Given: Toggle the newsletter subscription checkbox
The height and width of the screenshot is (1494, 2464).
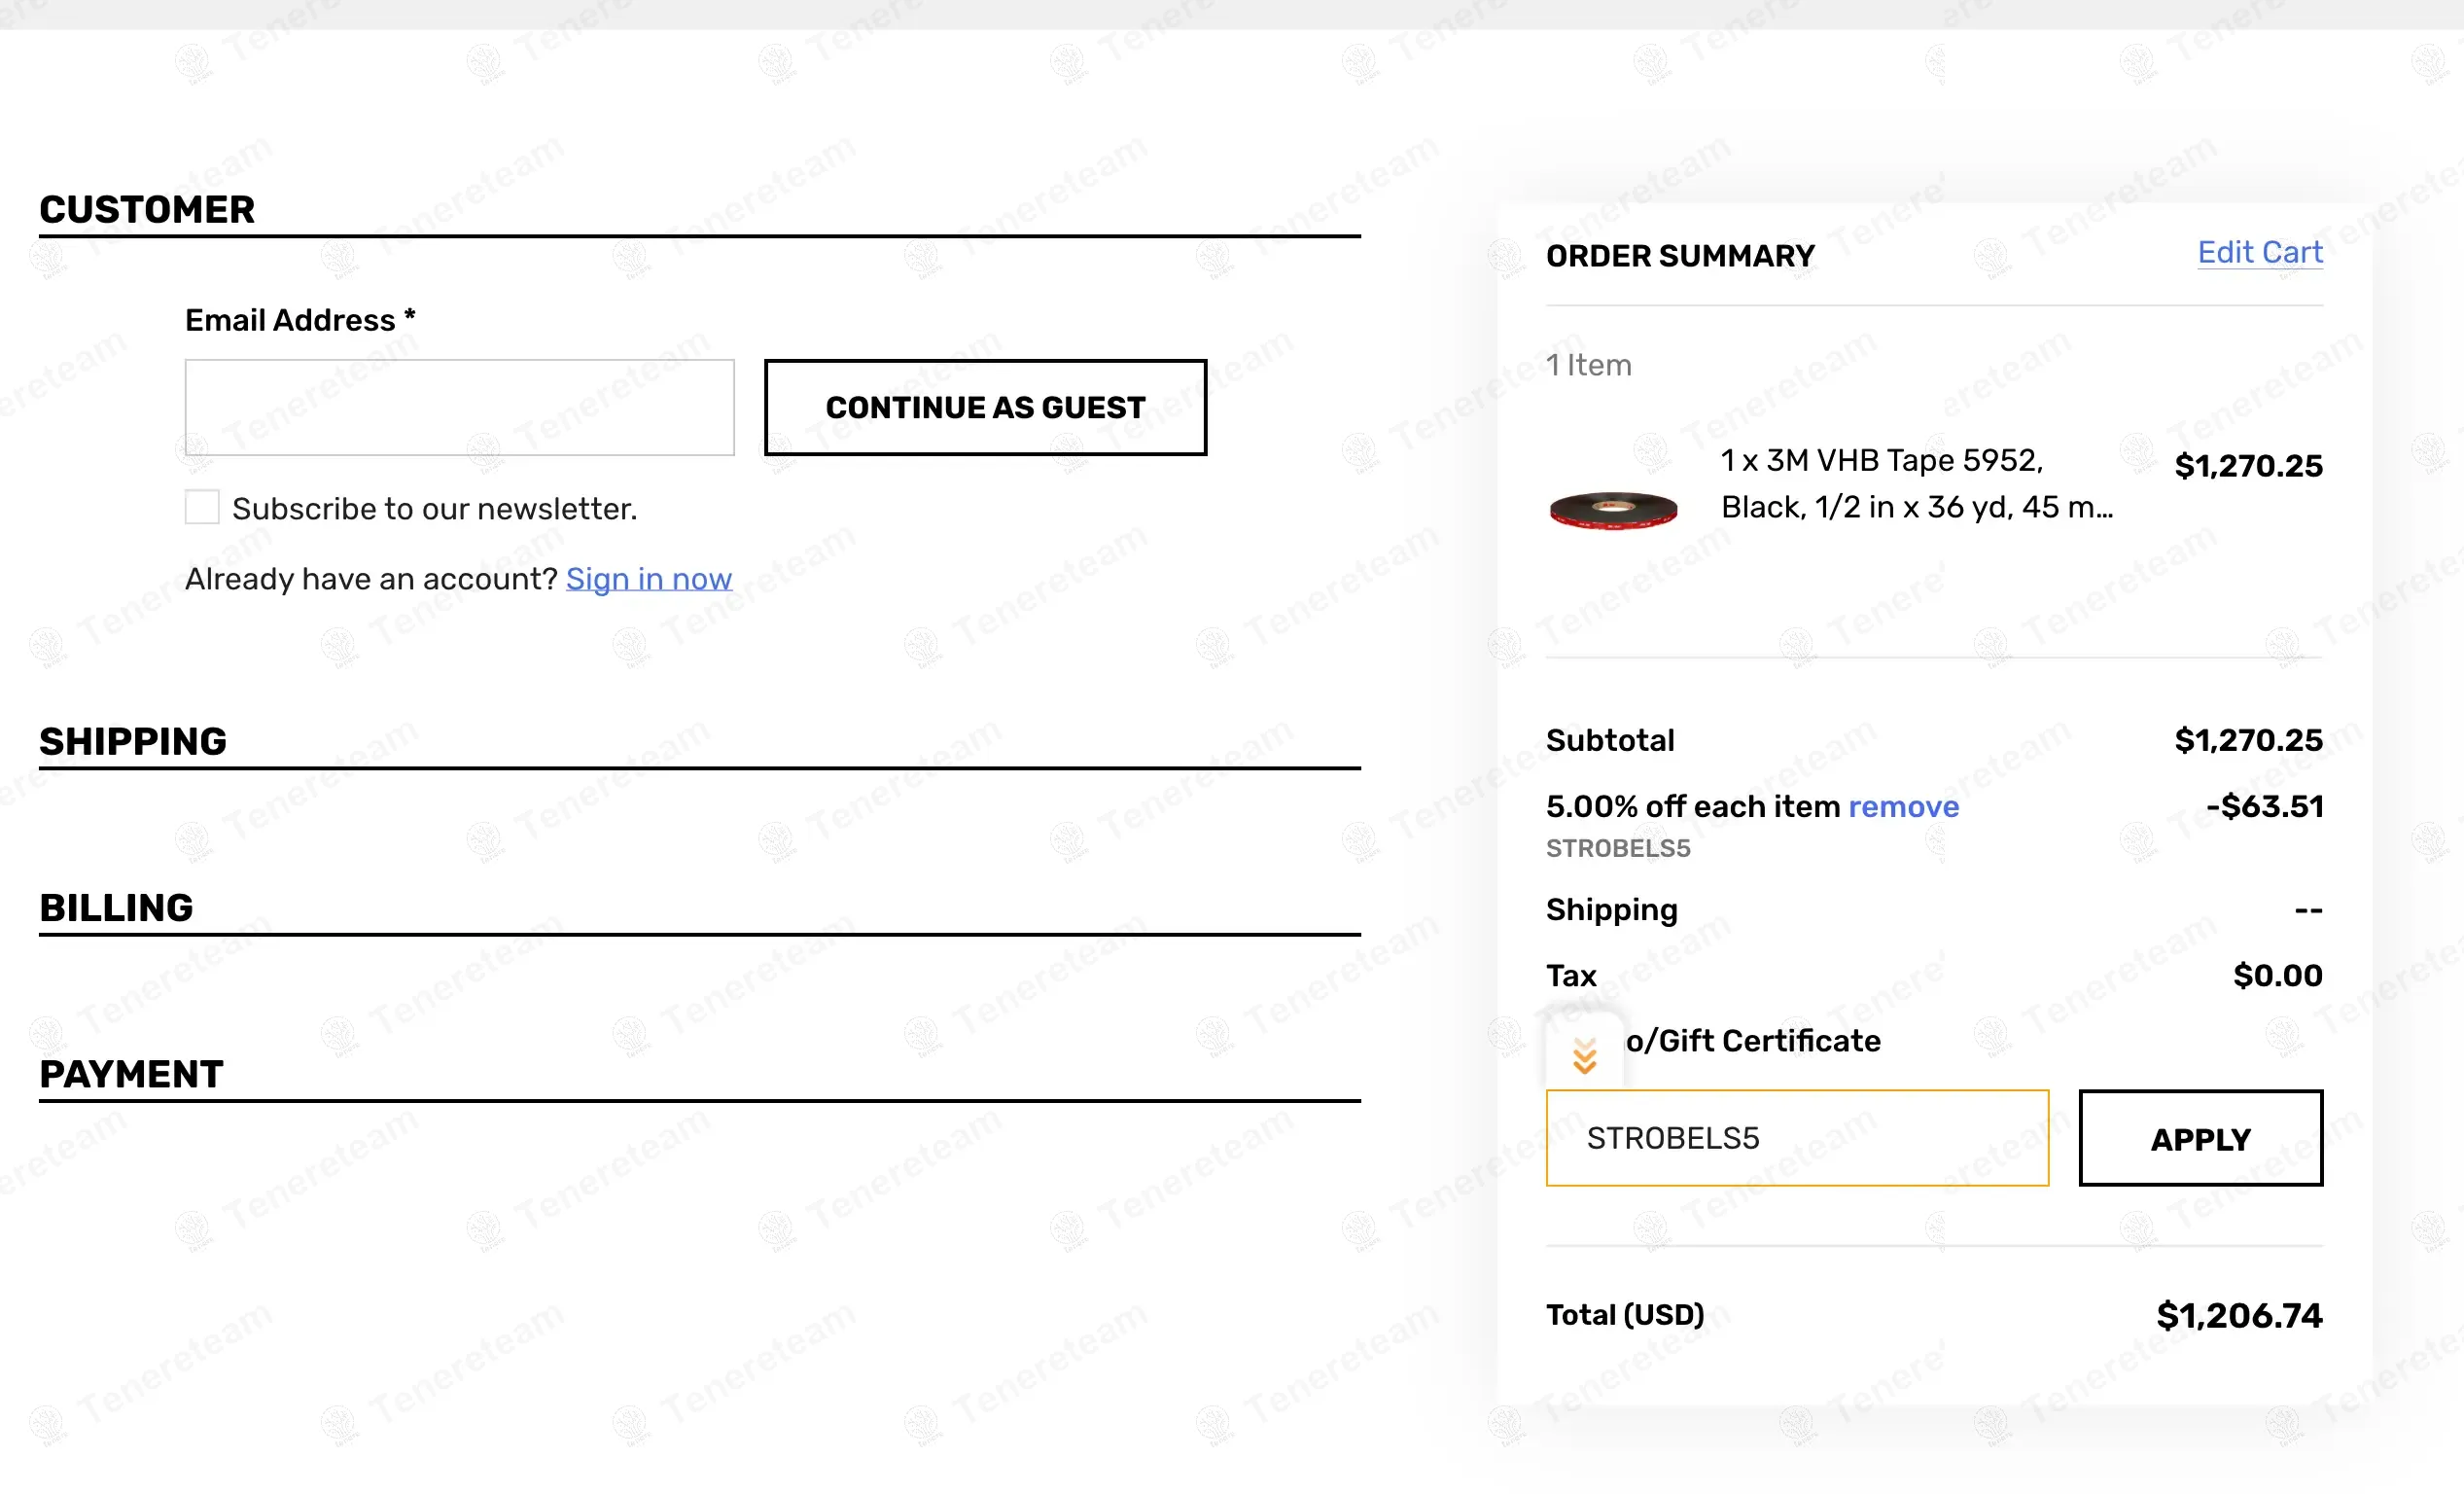Looking at the screenshot, I should [x=202, y=507].
